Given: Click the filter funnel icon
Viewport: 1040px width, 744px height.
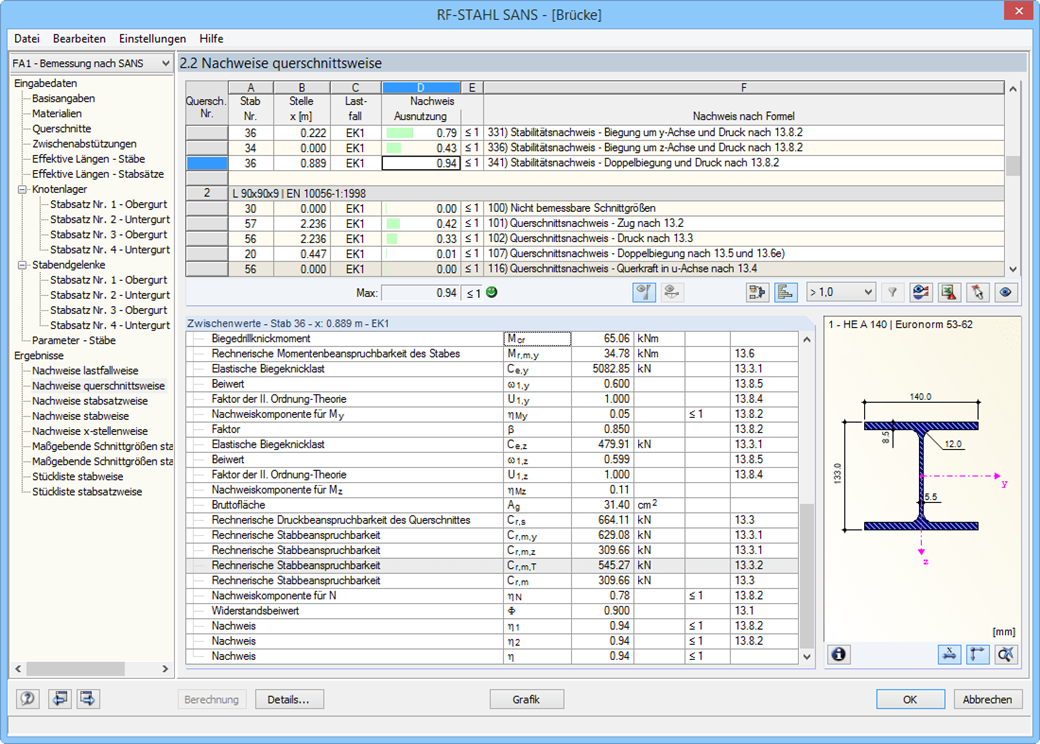Looking at the screenshot, I should tap(892, 292).
